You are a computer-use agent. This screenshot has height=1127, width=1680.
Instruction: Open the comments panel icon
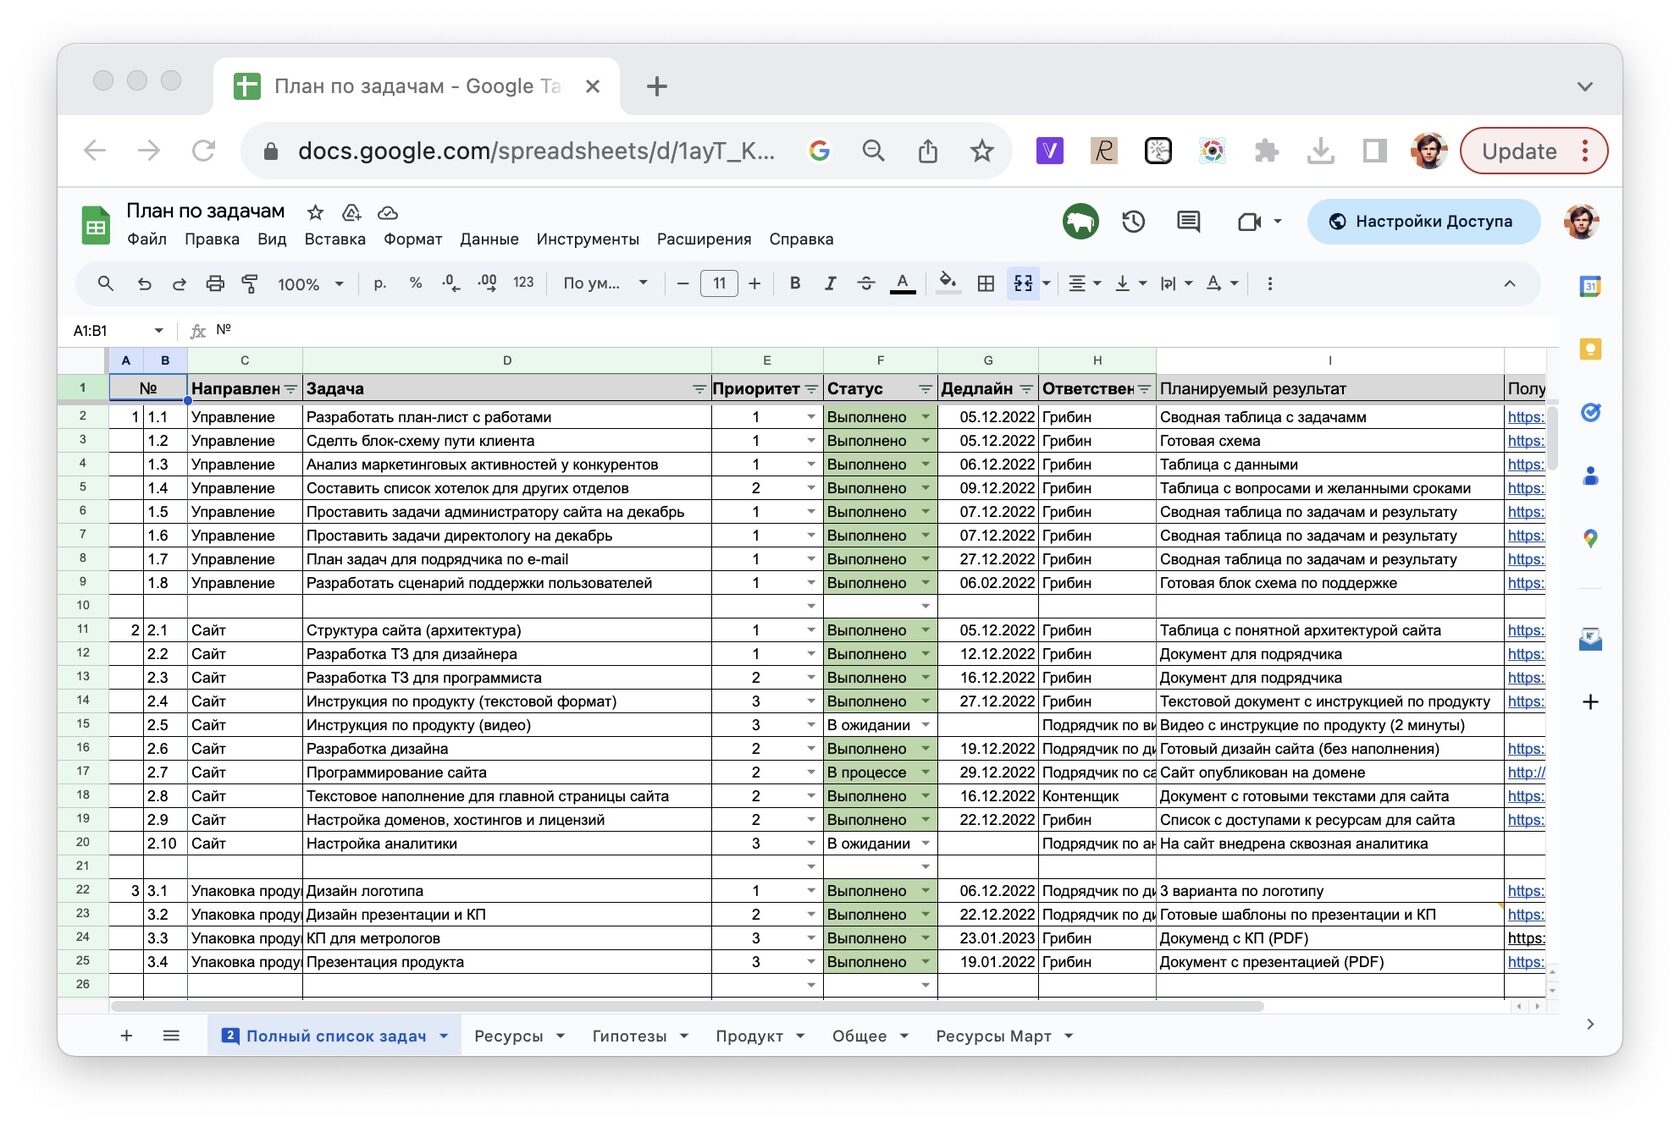click(1188, 222)
